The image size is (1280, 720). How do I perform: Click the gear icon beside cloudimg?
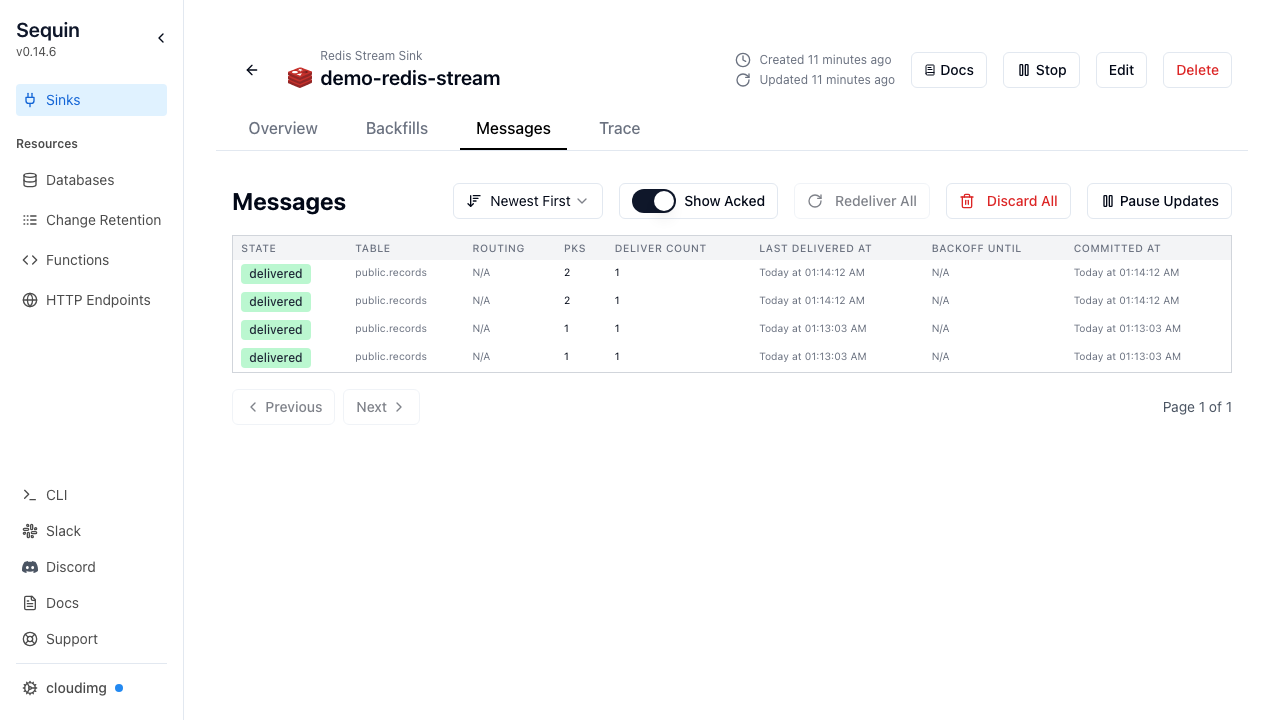pos(30,688)
